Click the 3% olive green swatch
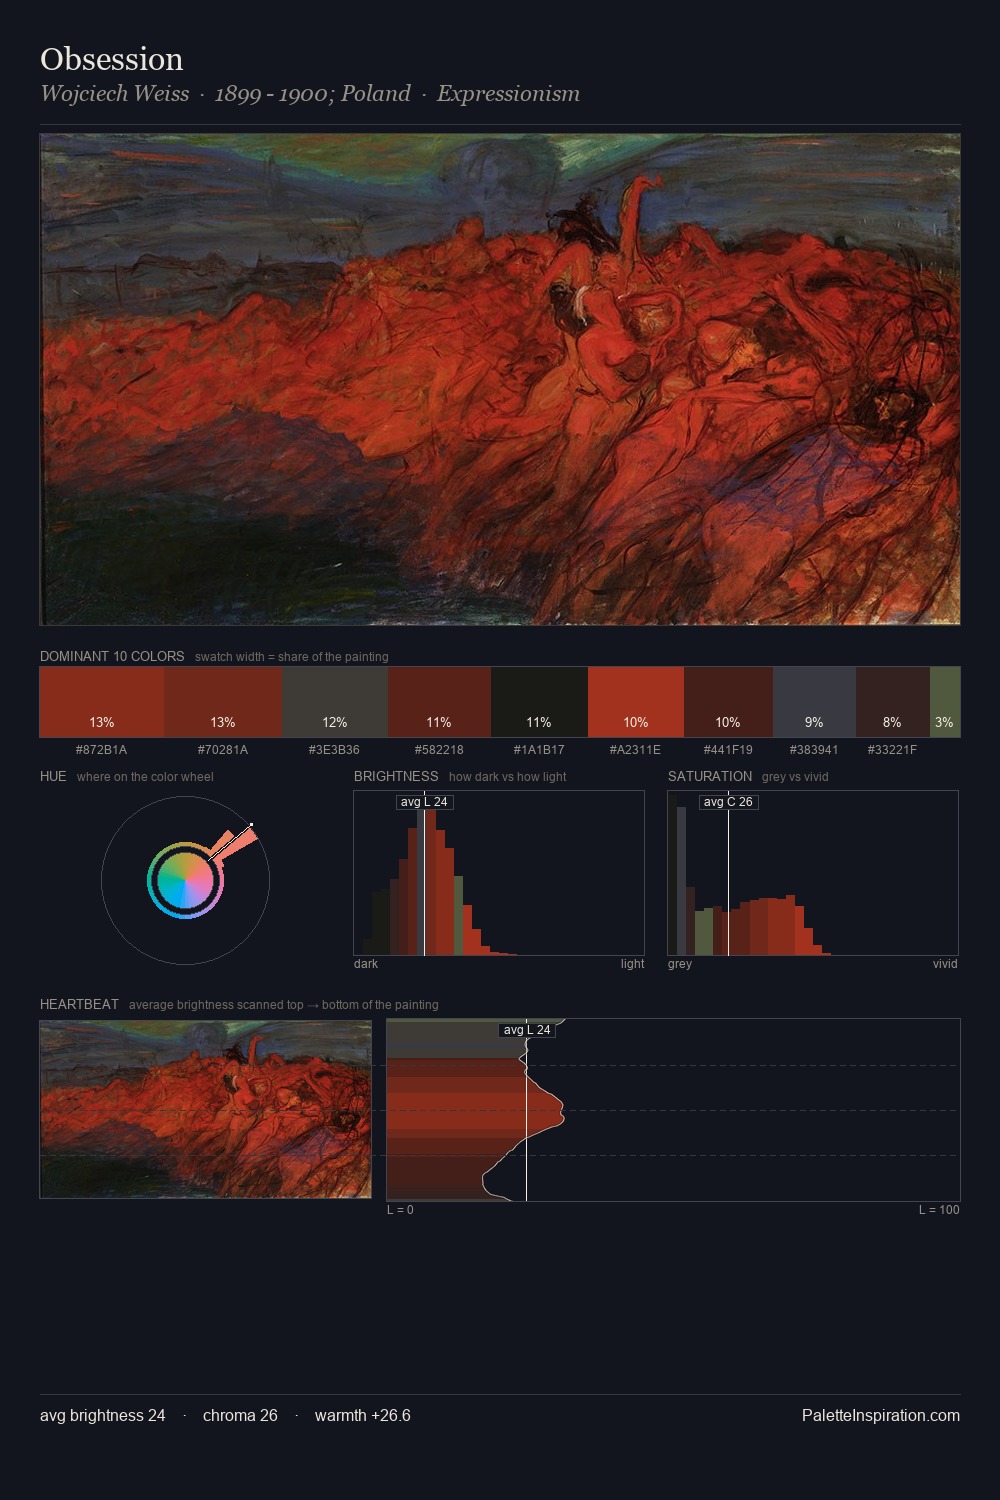 [945, 702]
